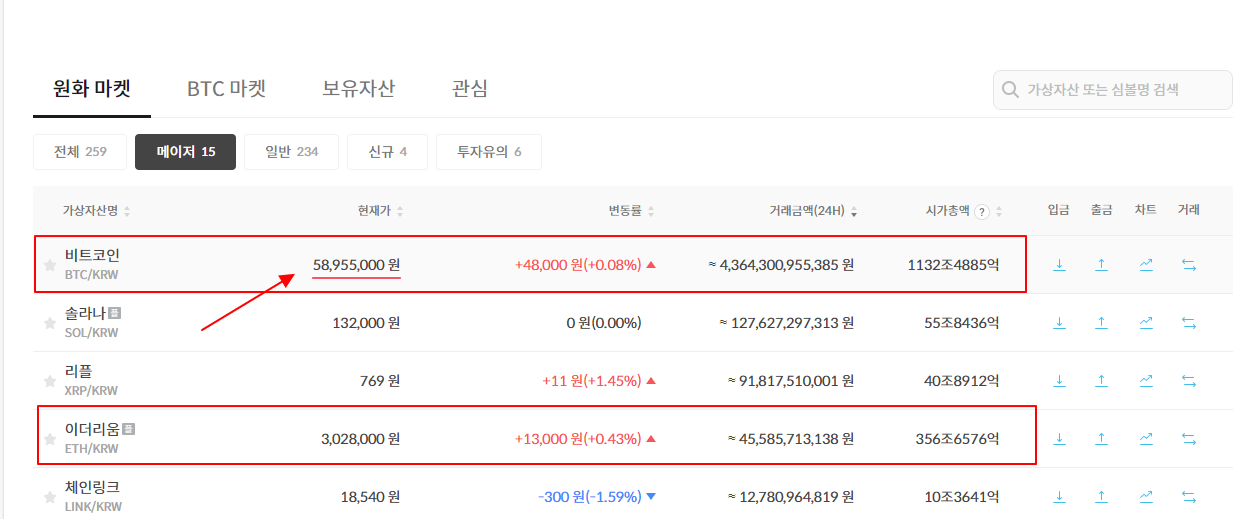This screenshot has height=519, width=1238.
Task: Select the 신규 4 filter
Action: [x=387, y=152]
